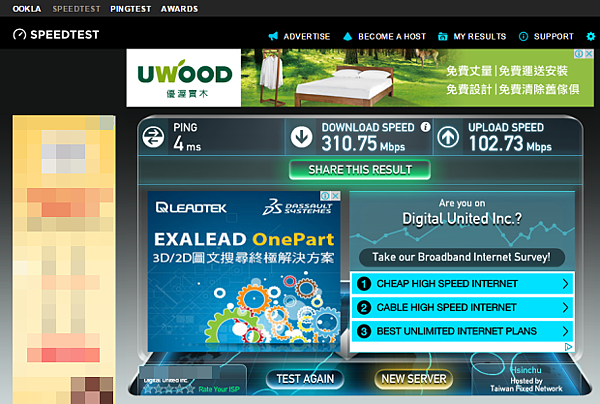
Task: Click the SHARE THIS RESULT button
Action: 360,170
